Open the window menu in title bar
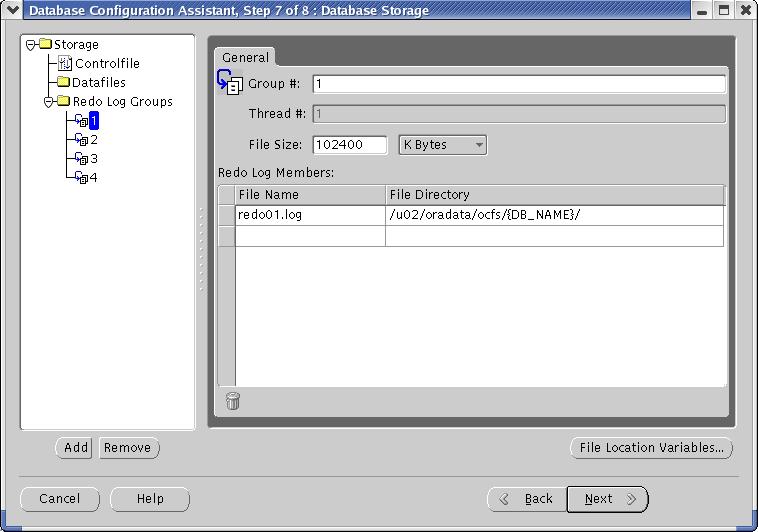 (12, 10)
